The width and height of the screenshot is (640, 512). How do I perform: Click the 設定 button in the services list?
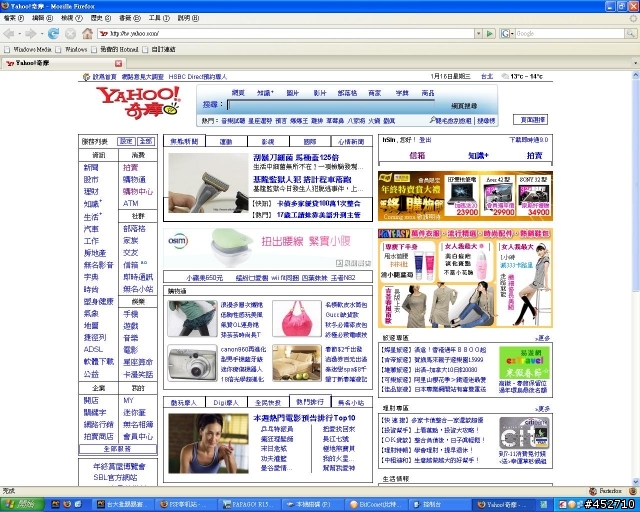[126, 141]
